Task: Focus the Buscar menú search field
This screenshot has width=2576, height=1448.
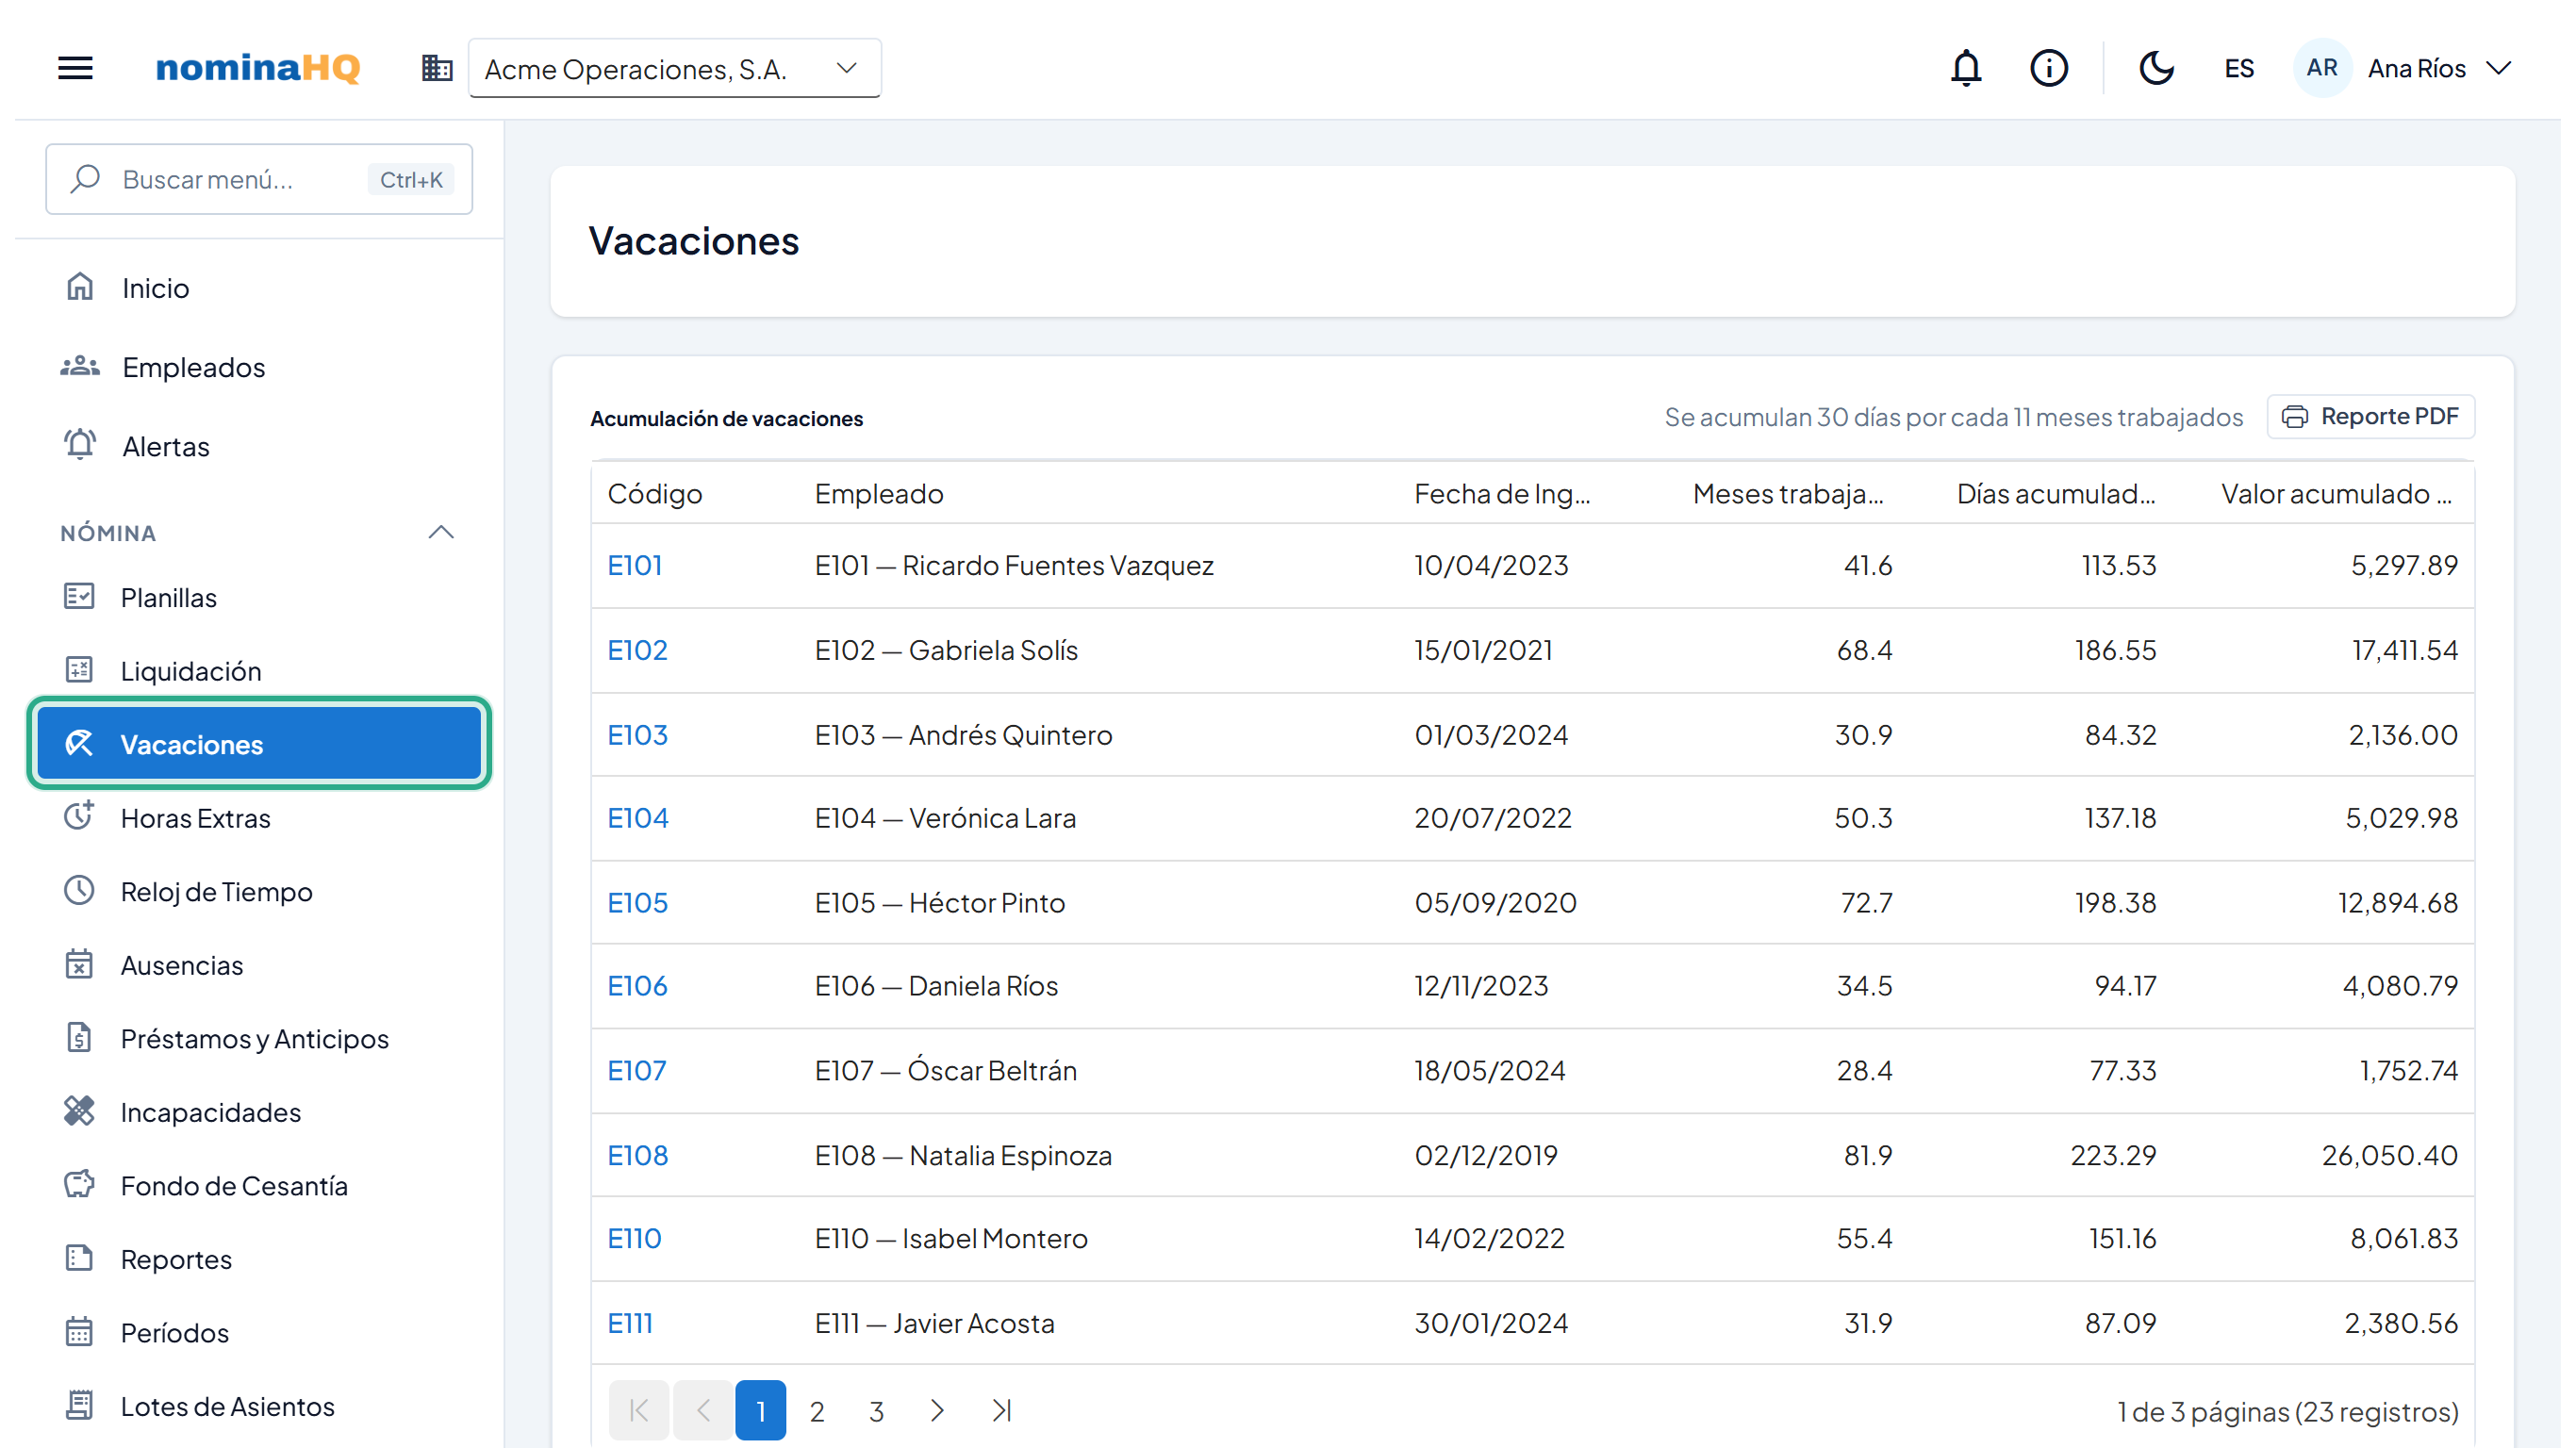Action: coord(259,179)
